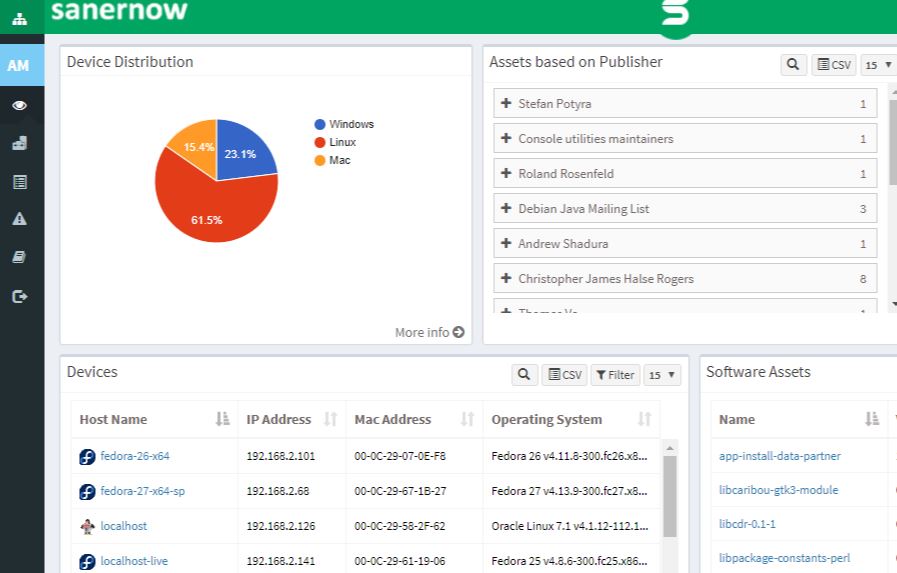Open the fedora-26-x64 device link
Viewport: 897px width, 573px height.
(135, 456)
